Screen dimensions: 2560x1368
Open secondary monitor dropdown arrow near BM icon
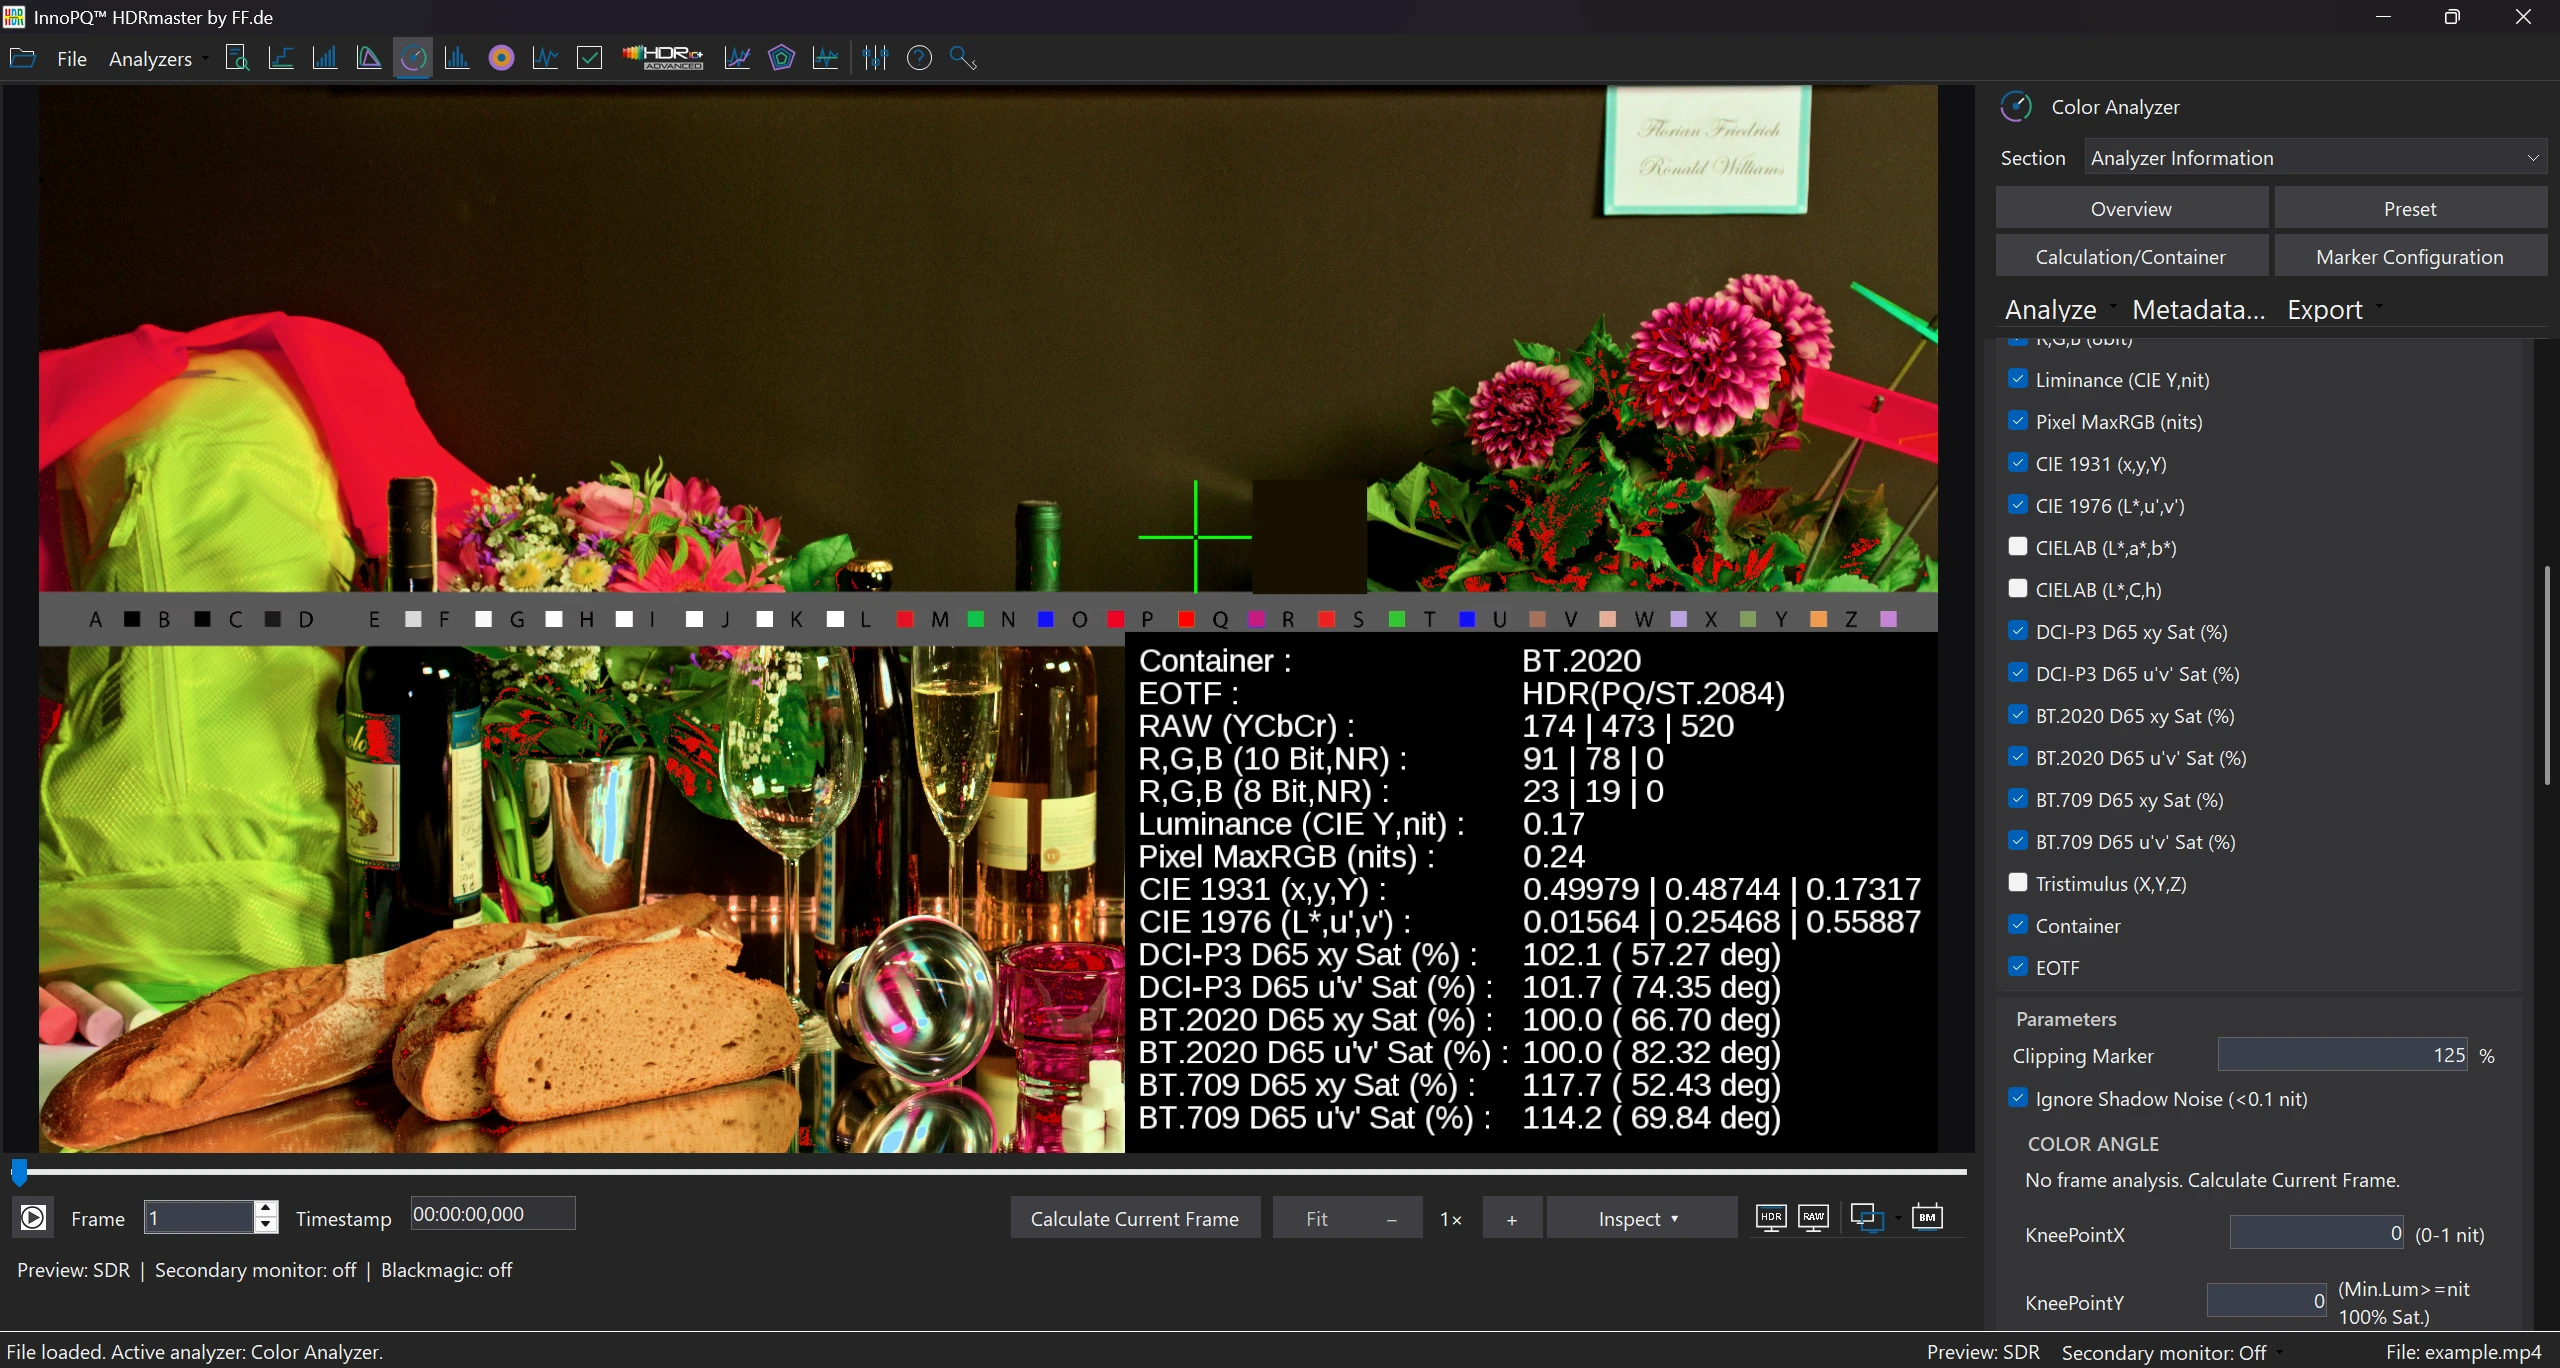[x=1897, y=1218]
